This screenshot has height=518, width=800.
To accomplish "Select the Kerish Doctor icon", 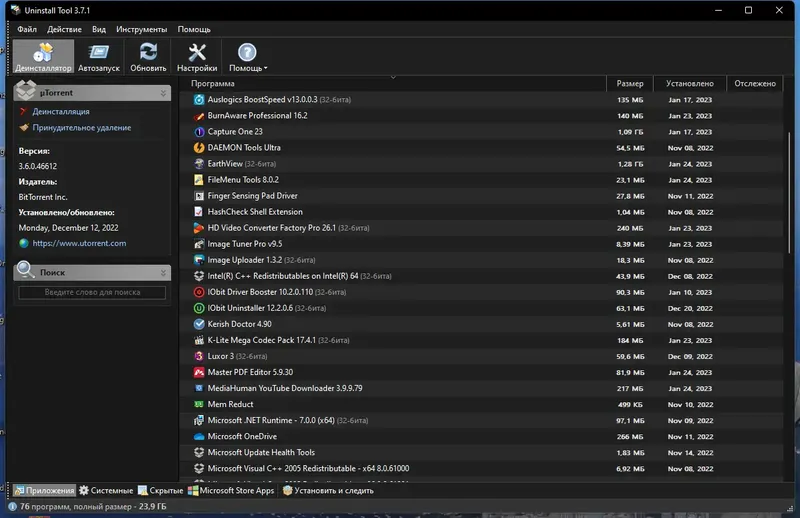I will pos(199,324).
